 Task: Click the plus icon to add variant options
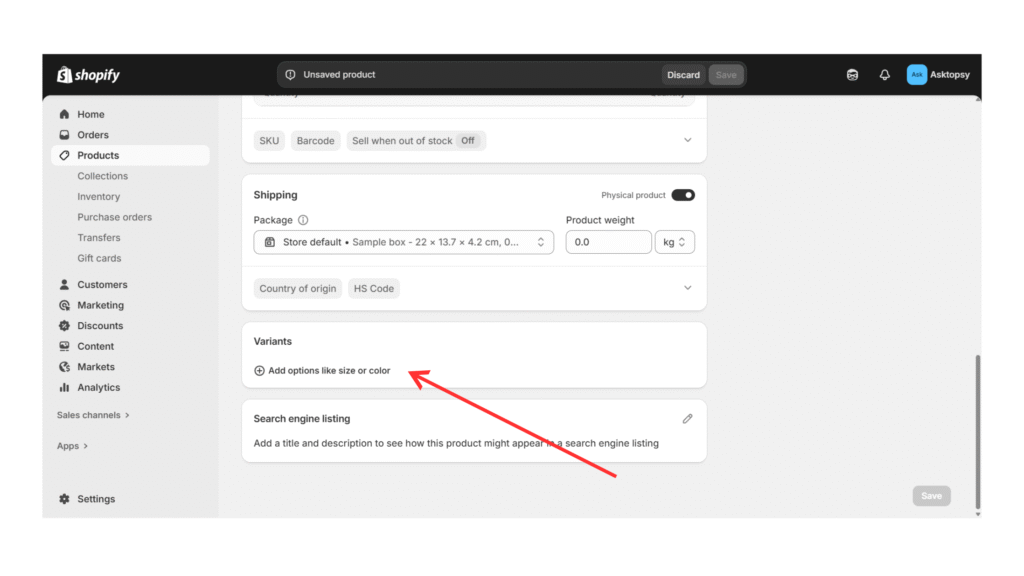click(x=260, y=371)
